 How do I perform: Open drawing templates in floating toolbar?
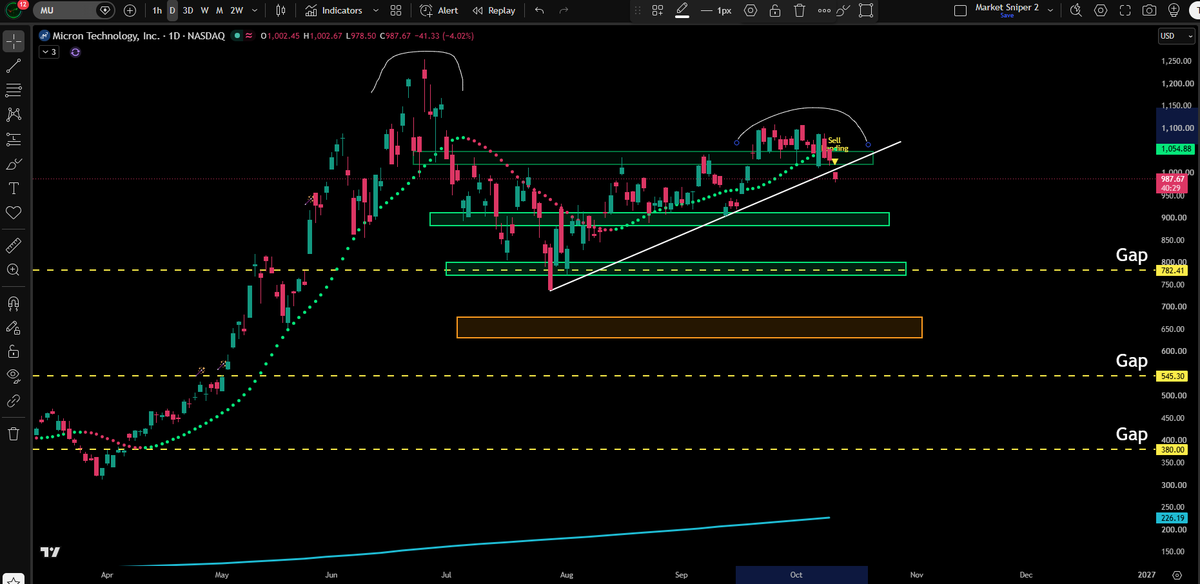[658, 10]
